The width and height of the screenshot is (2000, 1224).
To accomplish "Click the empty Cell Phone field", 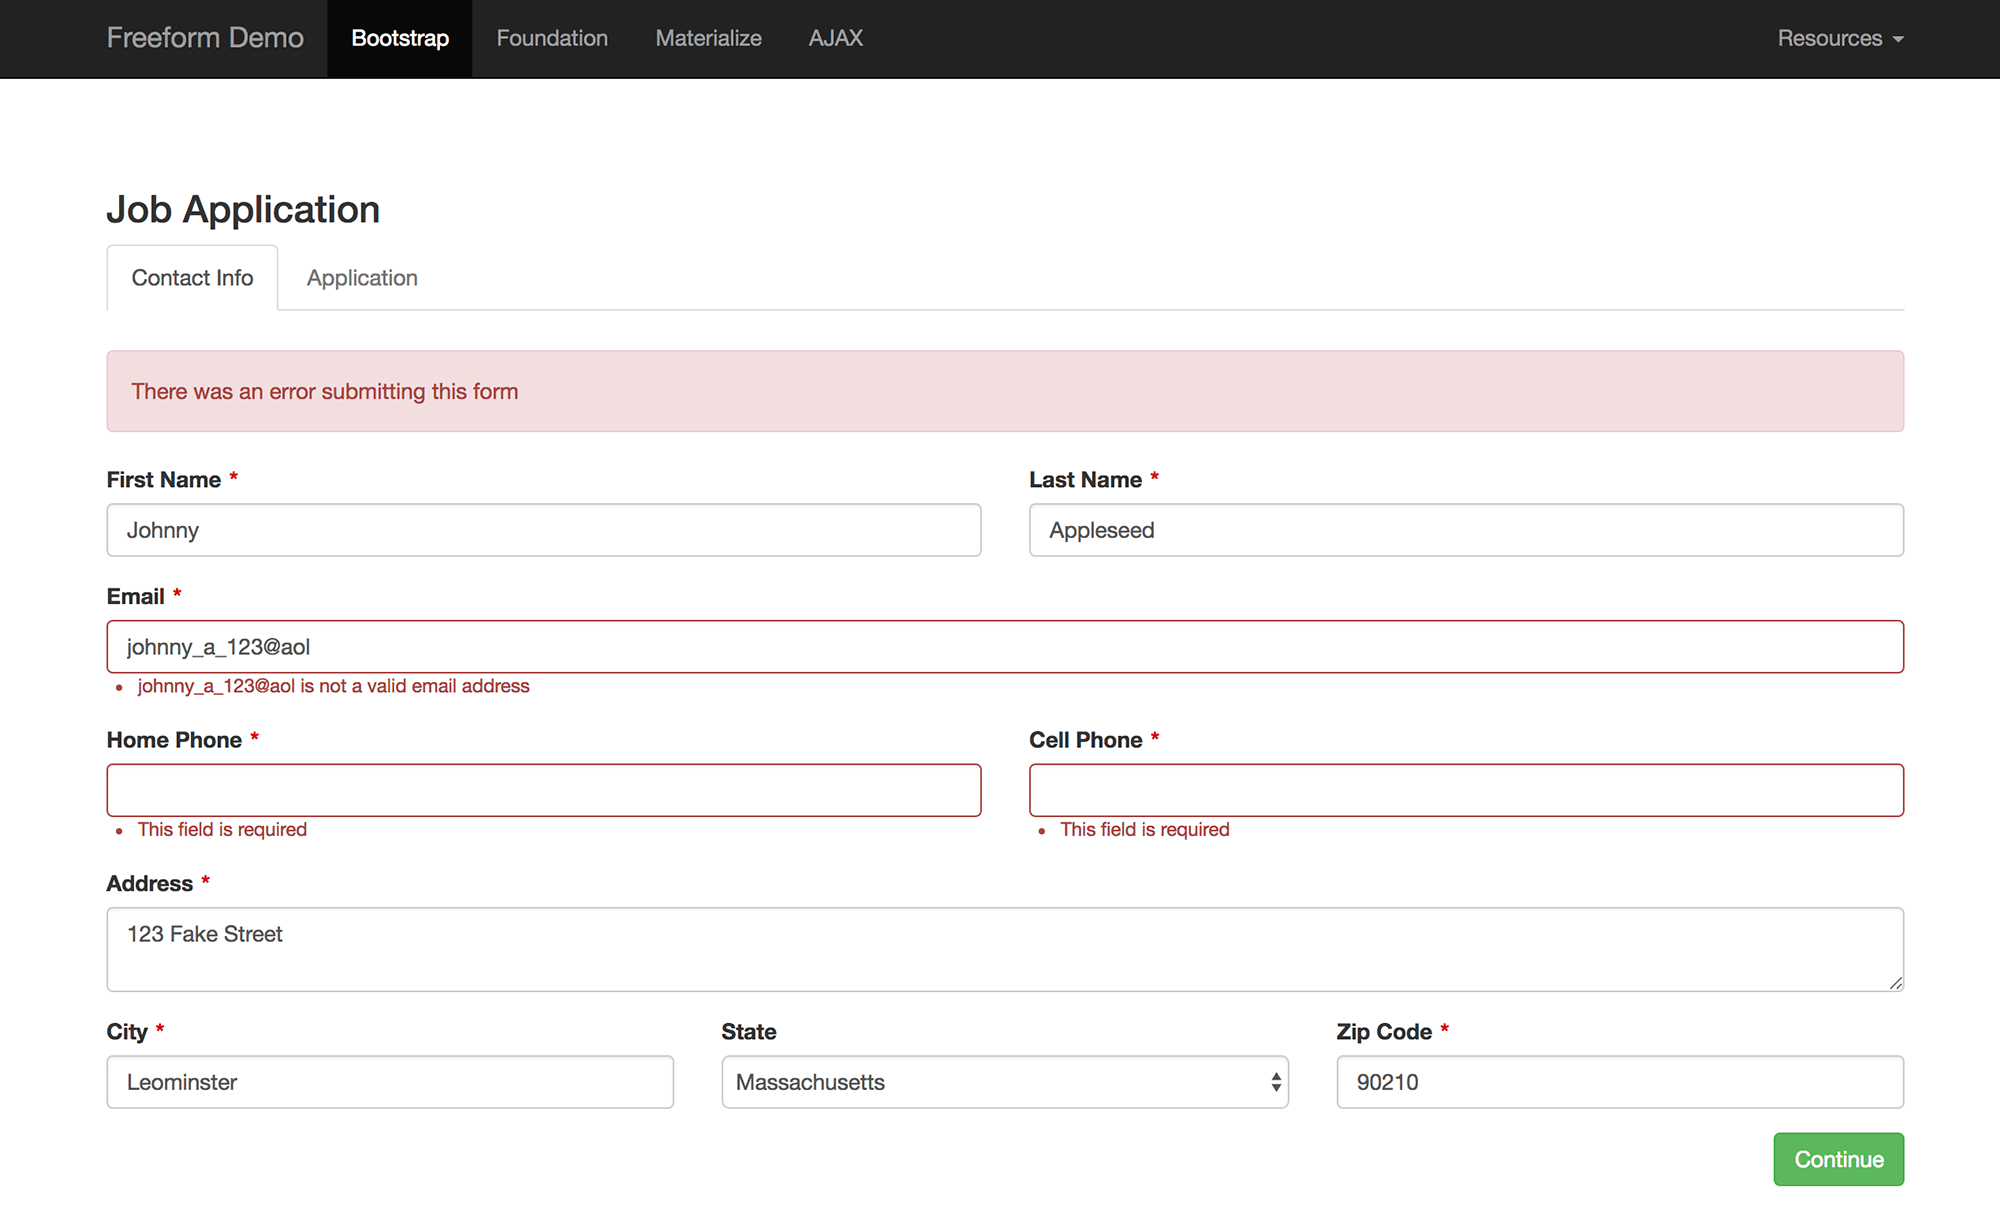I will [1466, 790].
